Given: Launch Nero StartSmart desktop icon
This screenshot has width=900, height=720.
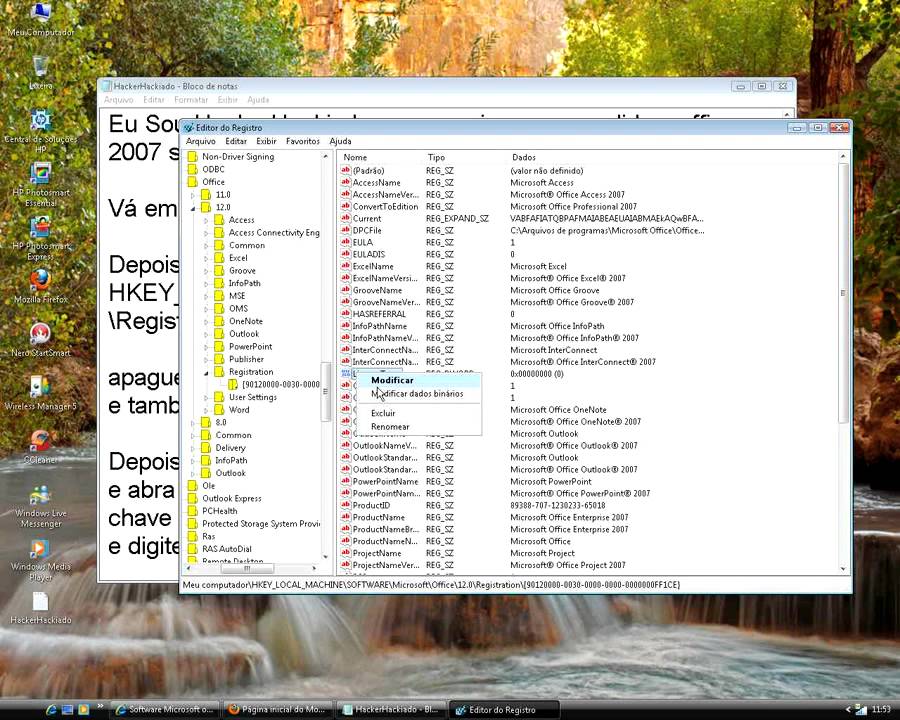Looking at the screenshot, I should pyautogui.click(x=40, y=340).
